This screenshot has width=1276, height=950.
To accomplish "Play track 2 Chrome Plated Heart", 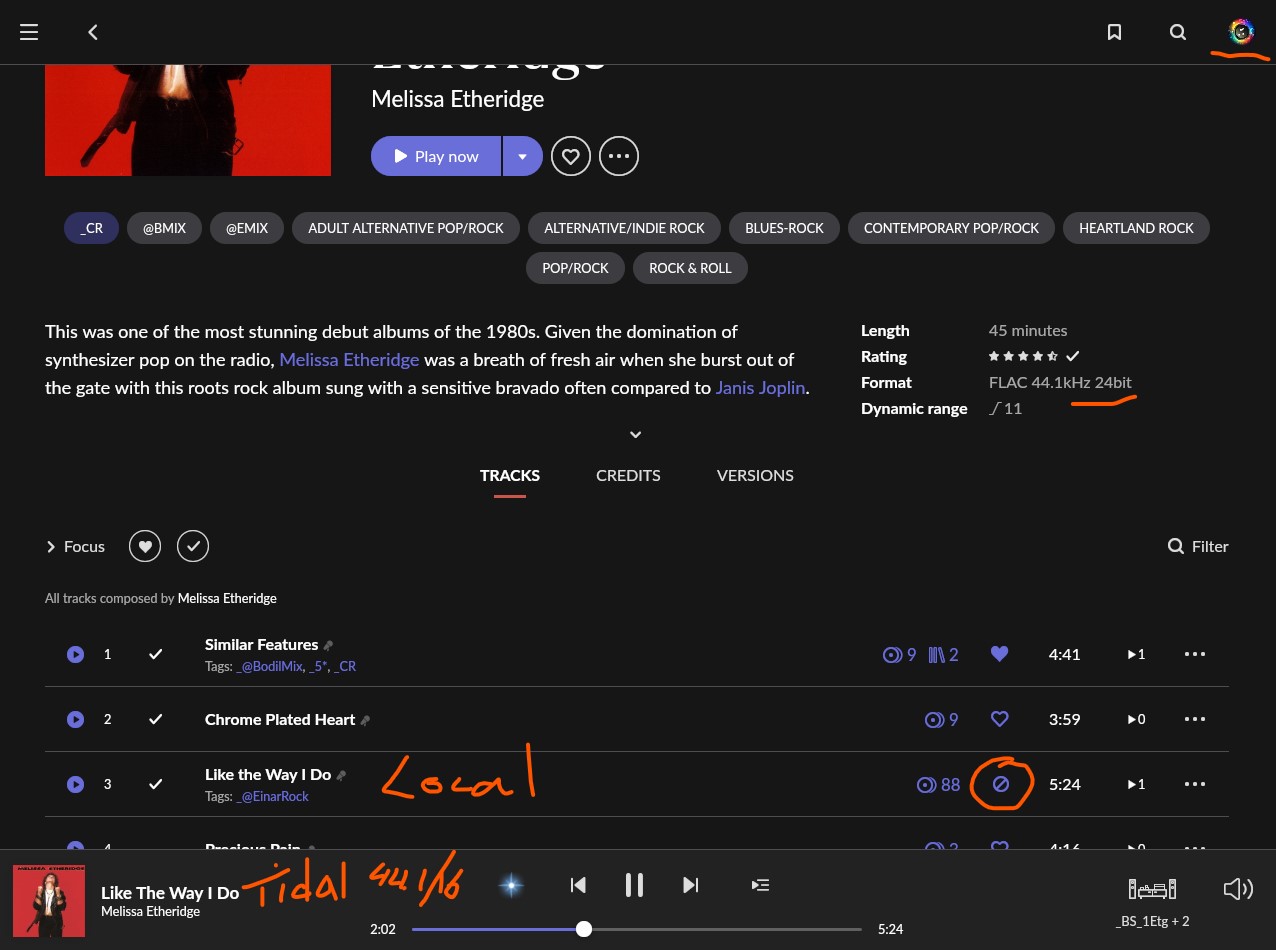I will click(75, 719).
